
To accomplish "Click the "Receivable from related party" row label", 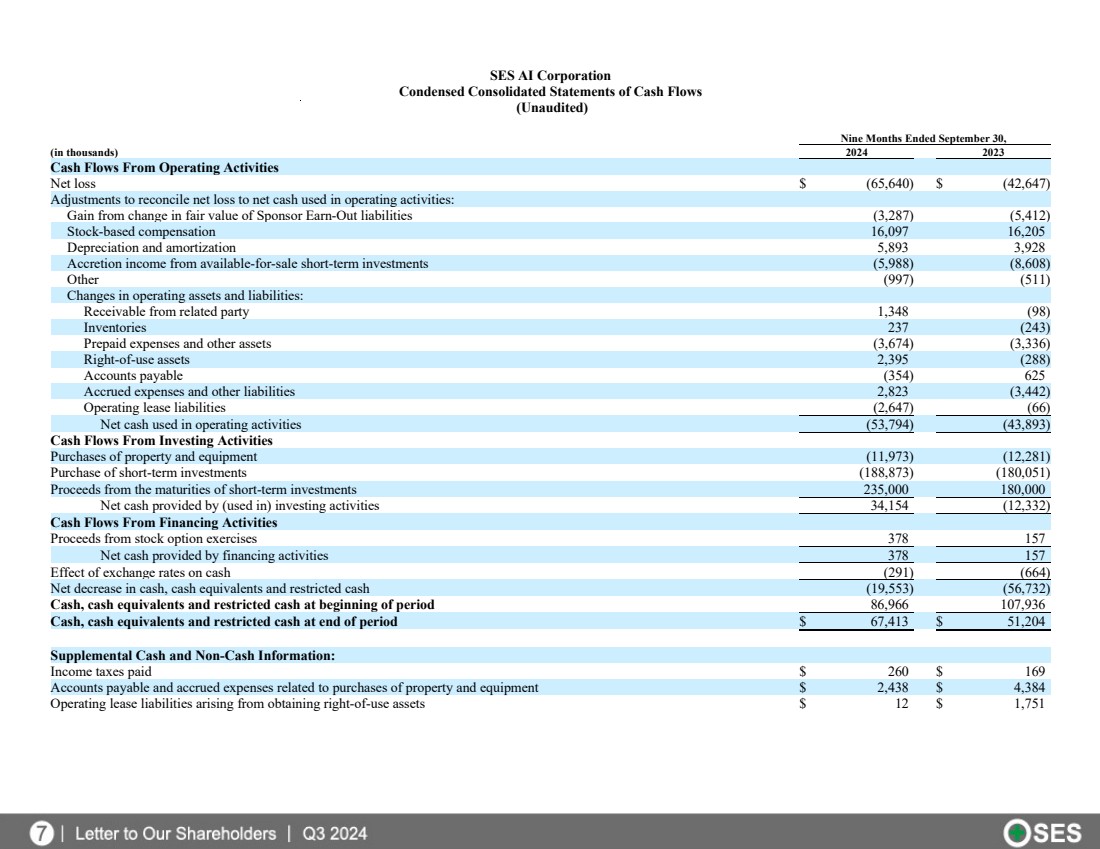I will [x=166, y=312].
